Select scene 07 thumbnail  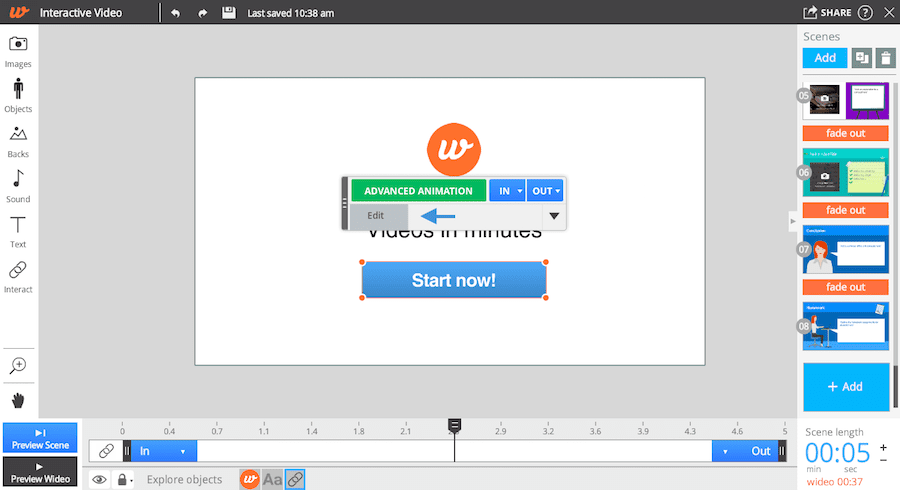coord(846,249)
